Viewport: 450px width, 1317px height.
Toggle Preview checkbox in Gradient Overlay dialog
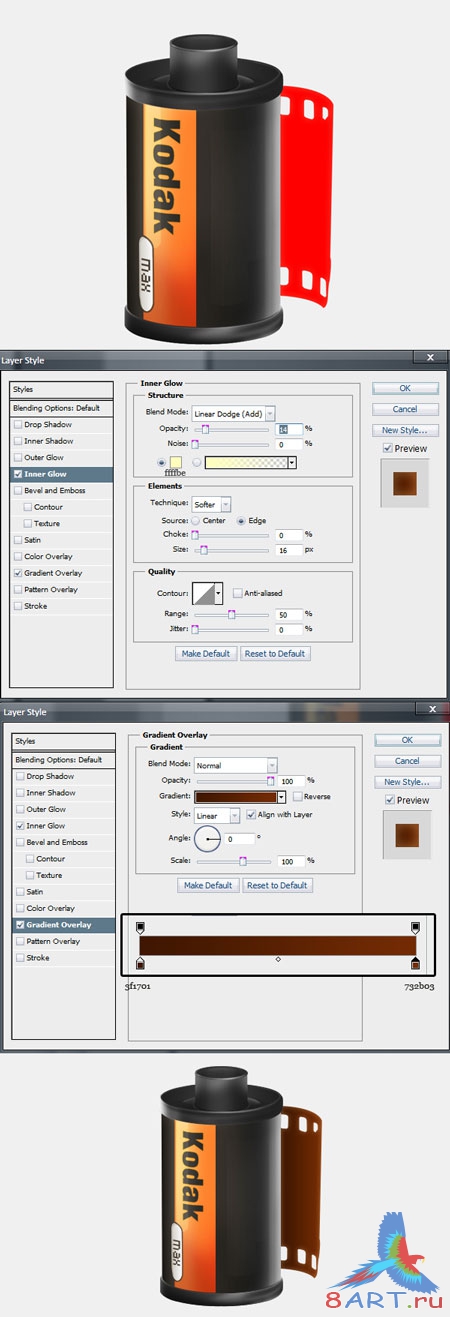coord(388,800)
